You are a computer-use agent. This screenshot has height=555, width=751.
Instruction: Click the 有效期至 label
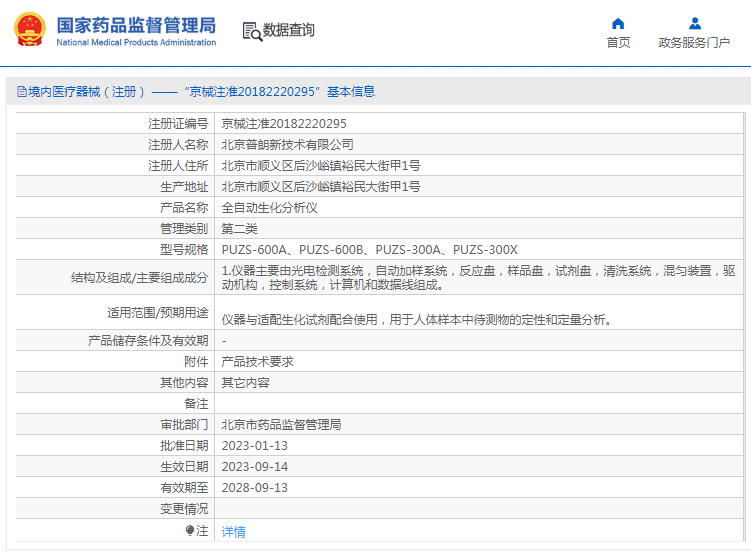(184, 488)
